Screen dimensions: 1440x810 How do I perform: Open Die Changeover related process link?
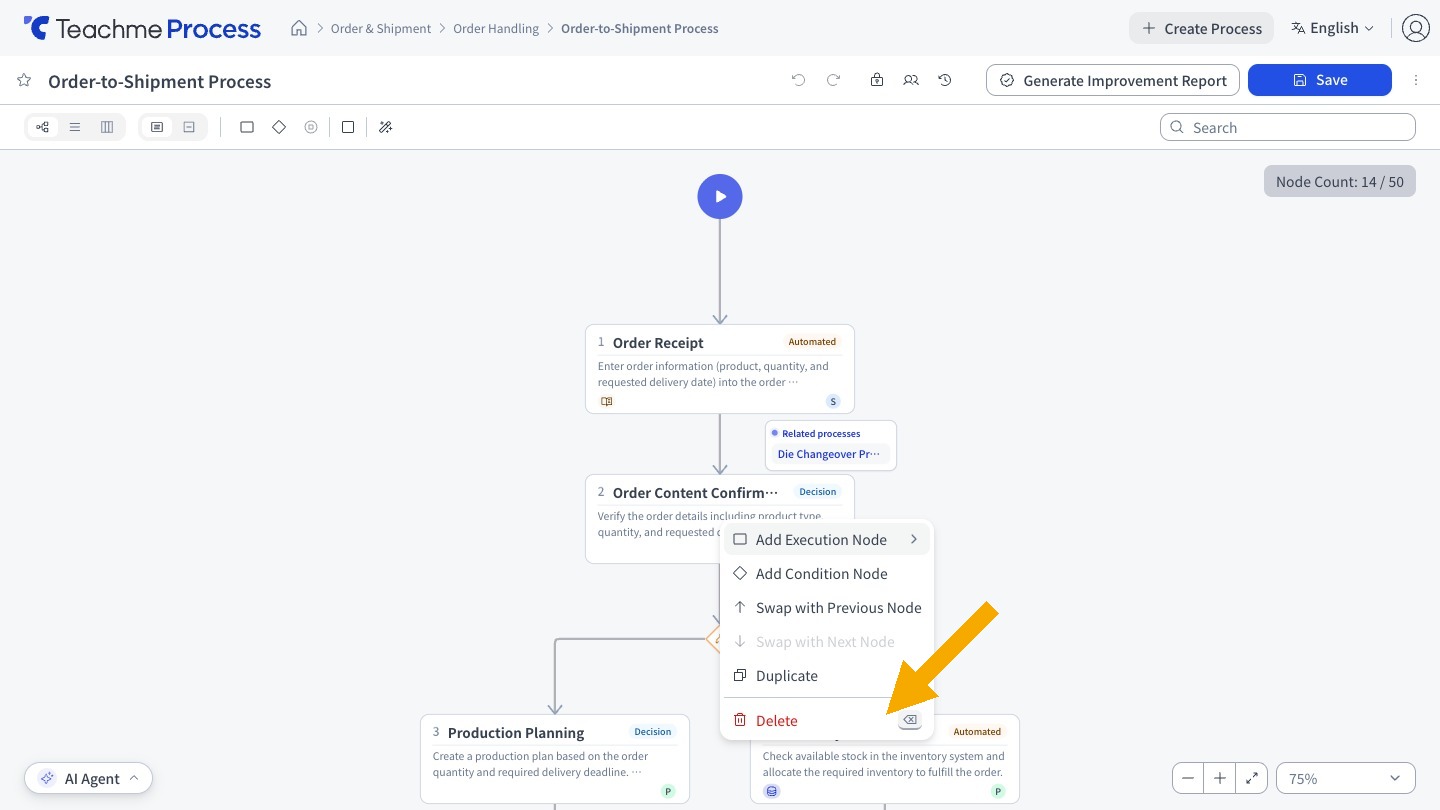pyautogui.click(x=829, y=454)
